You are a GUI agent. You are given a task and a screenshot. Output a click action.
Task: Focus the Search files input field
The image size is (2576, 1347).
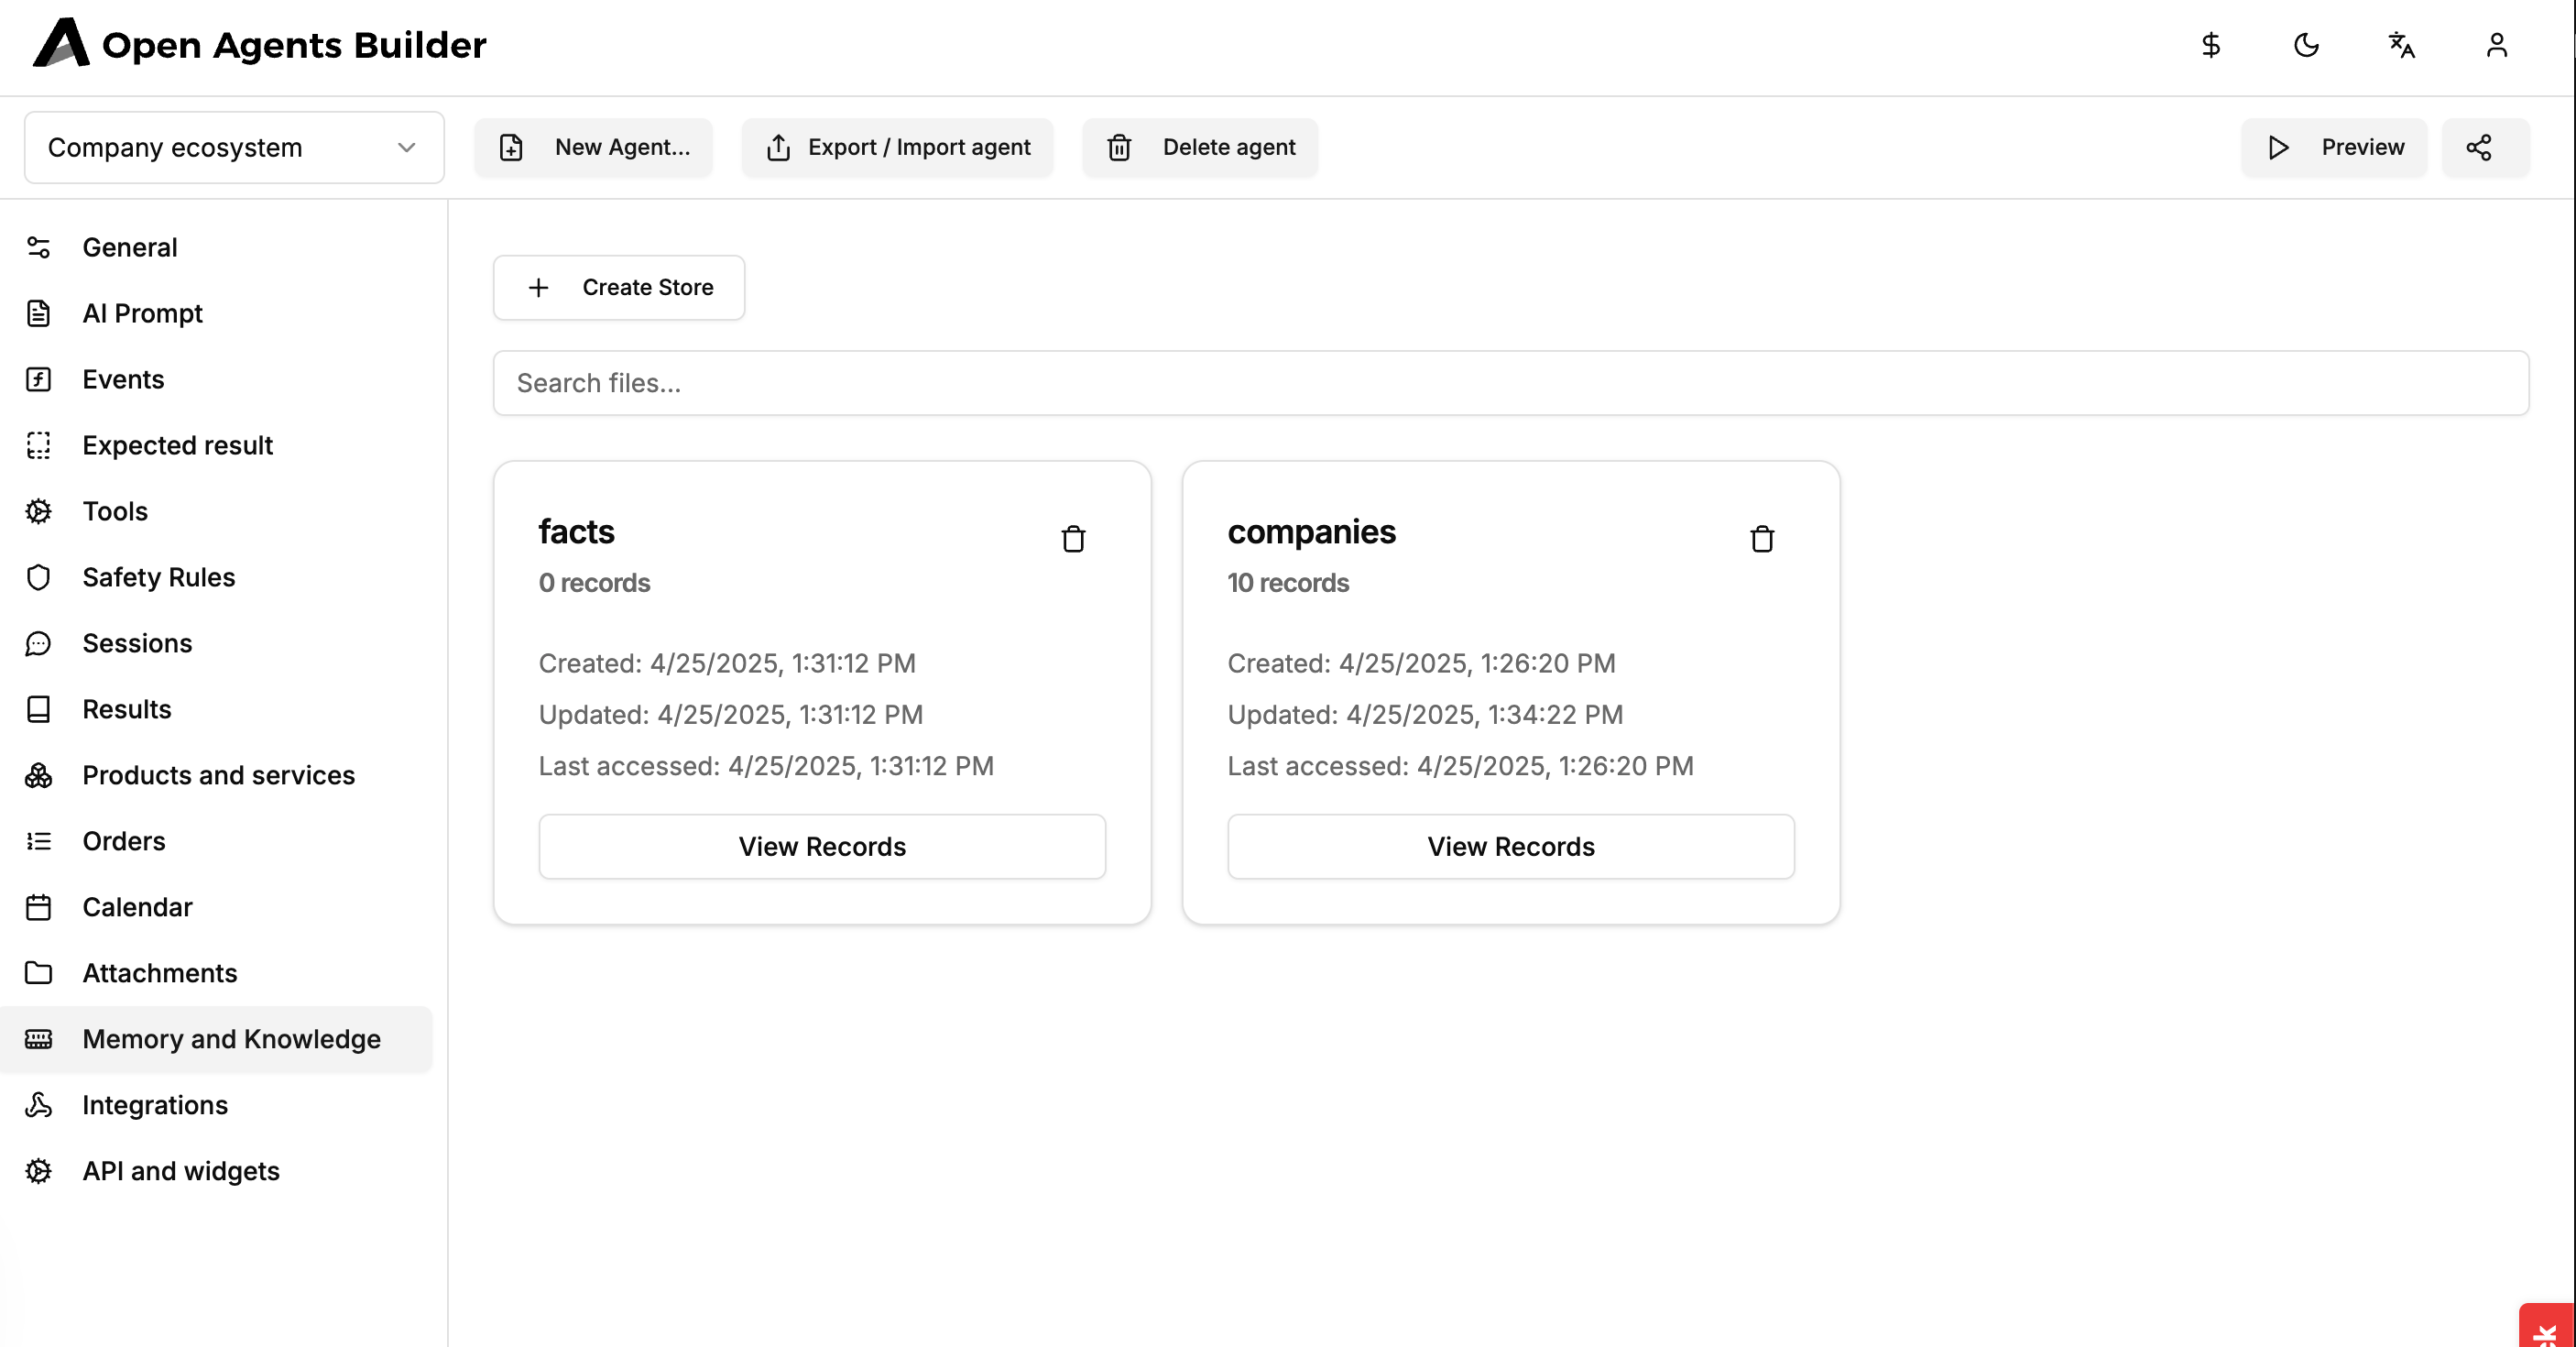click(x=1510, y=383)
